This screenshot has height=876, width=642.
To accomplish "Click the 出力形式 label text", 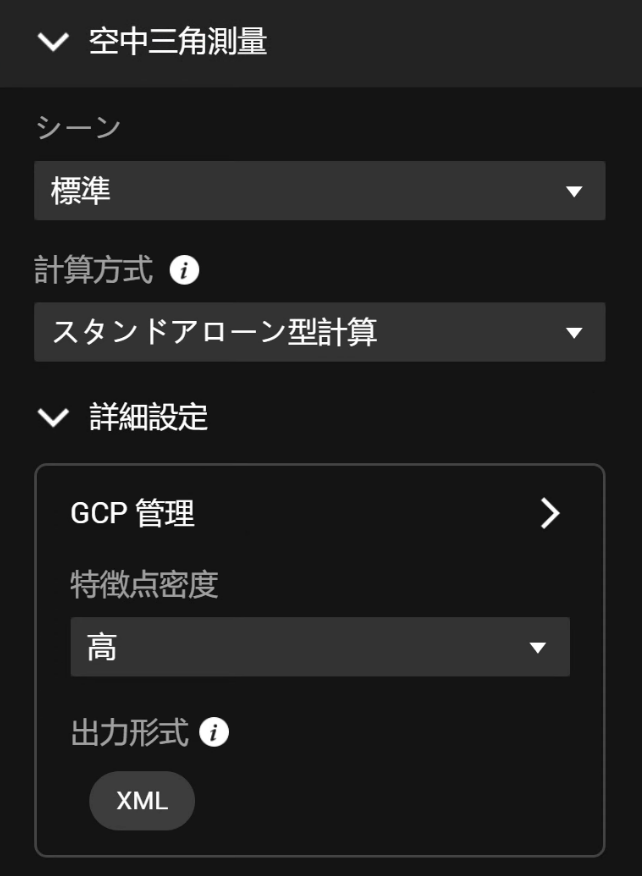I will [129, 733].
